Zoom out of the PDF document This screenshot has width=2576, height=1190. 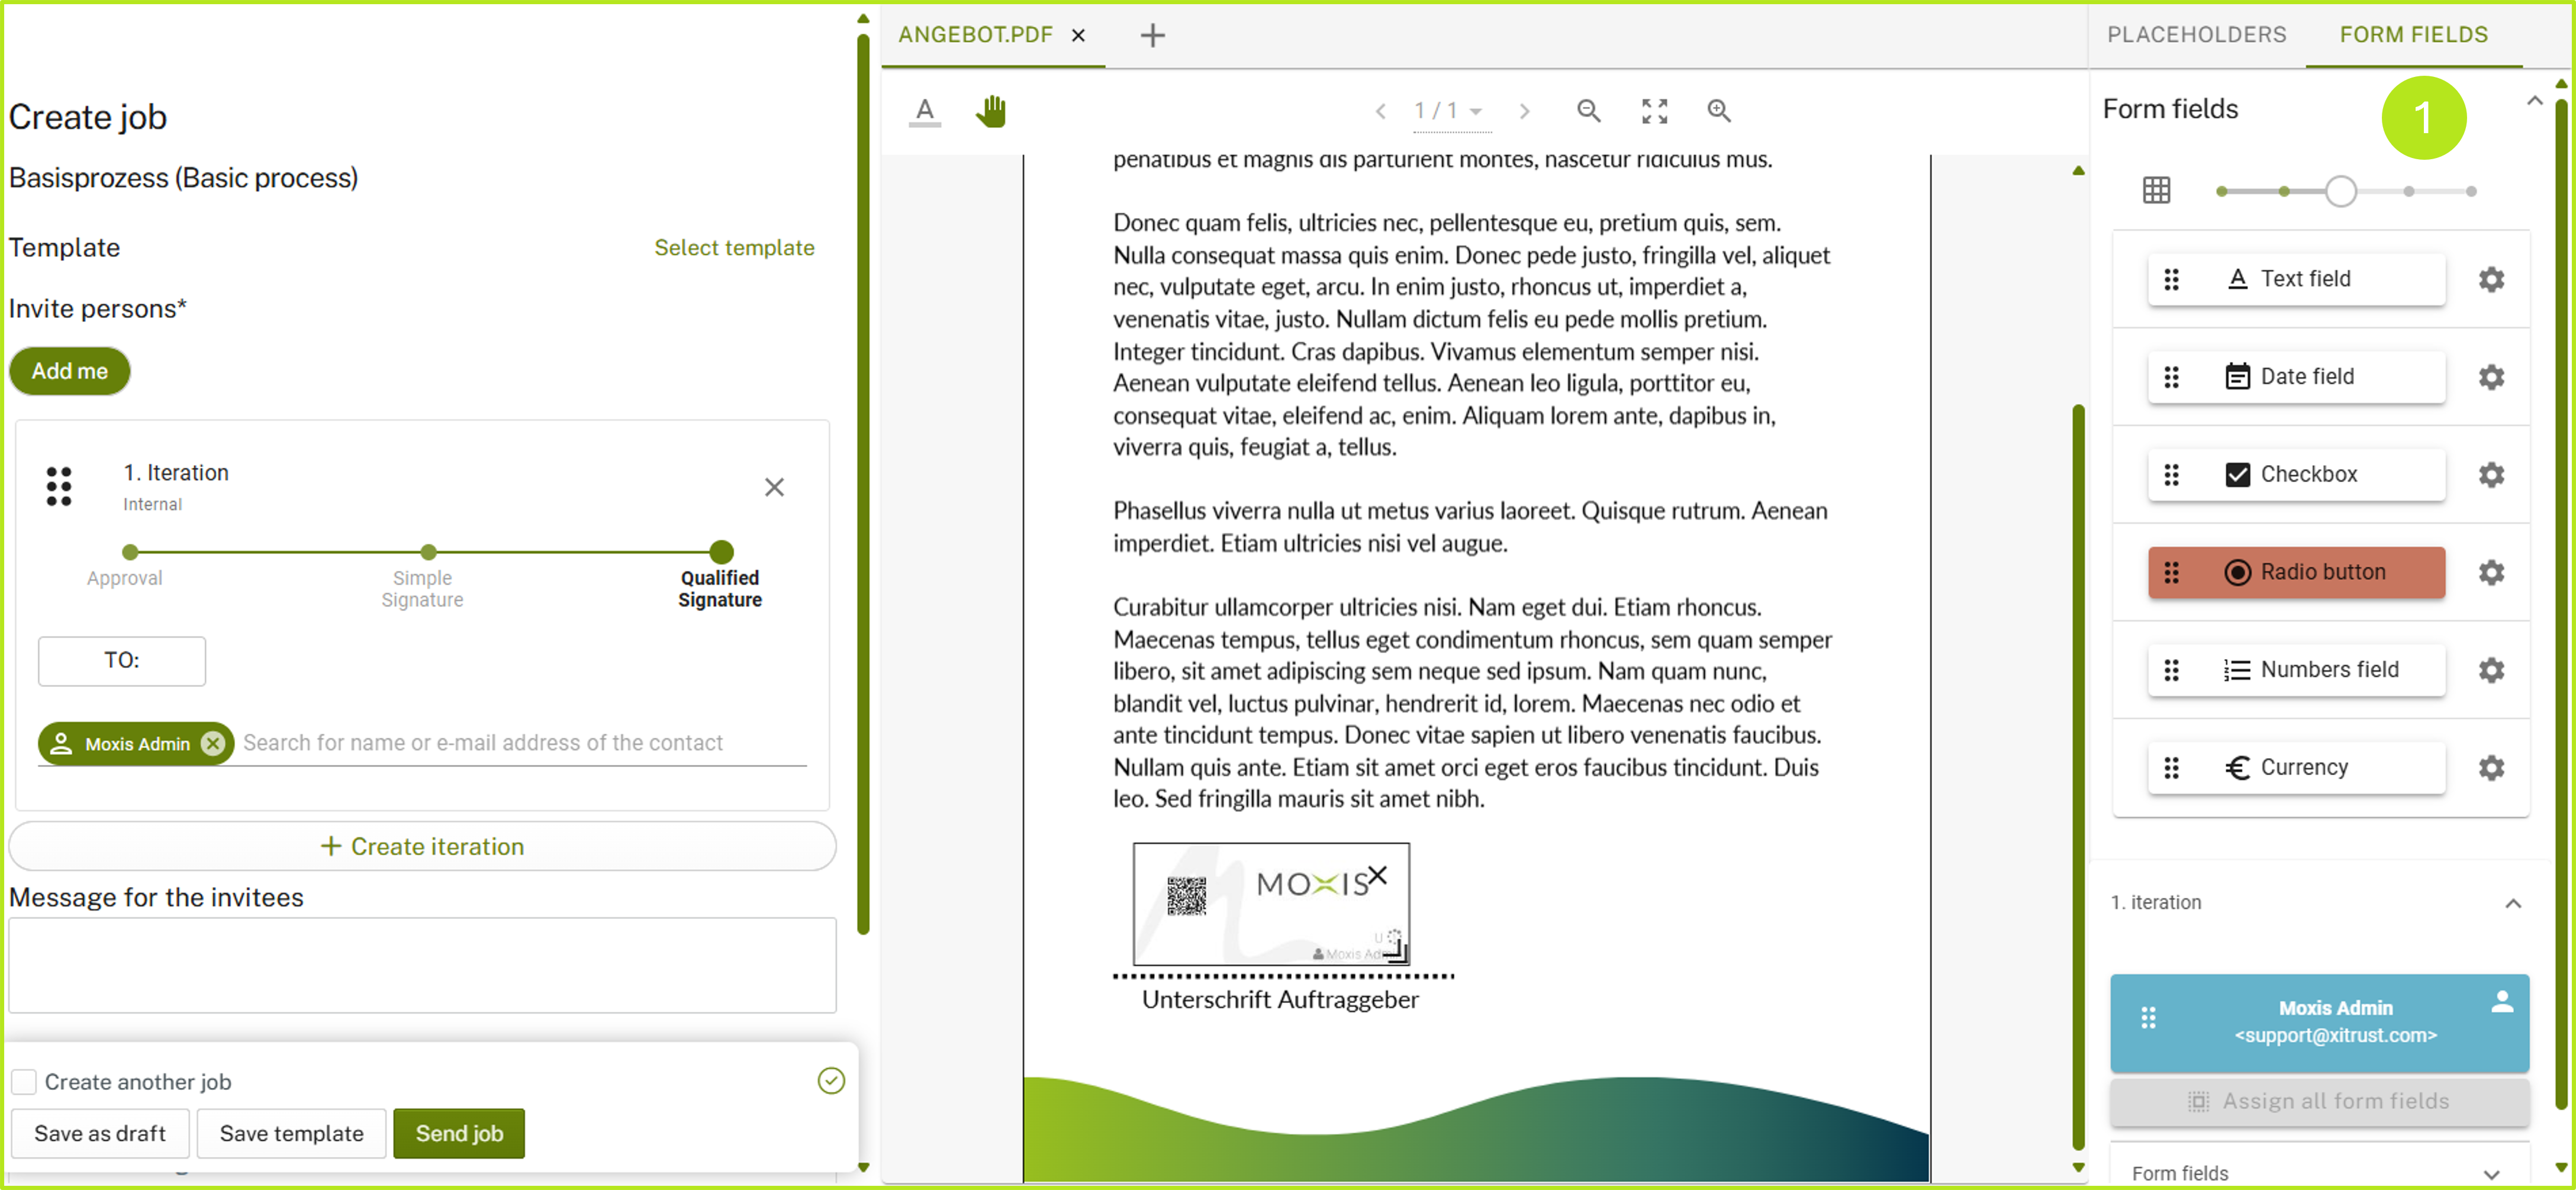click(1588, 111)
